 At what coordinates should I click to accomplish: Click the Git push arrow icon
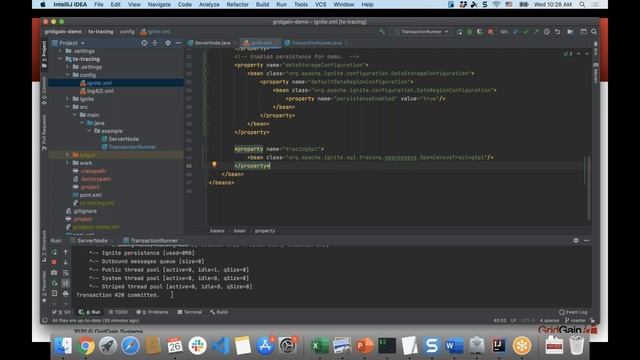tap(536, 31)
